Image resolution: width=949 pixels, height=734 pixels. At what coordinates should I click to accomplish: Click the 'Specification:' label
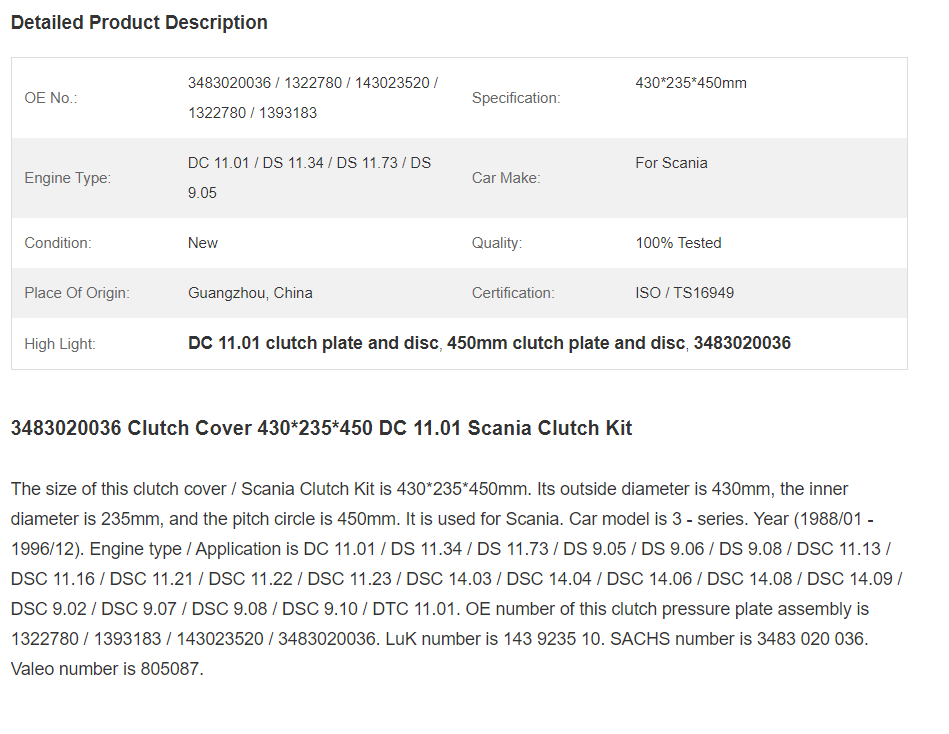[516, 98]
